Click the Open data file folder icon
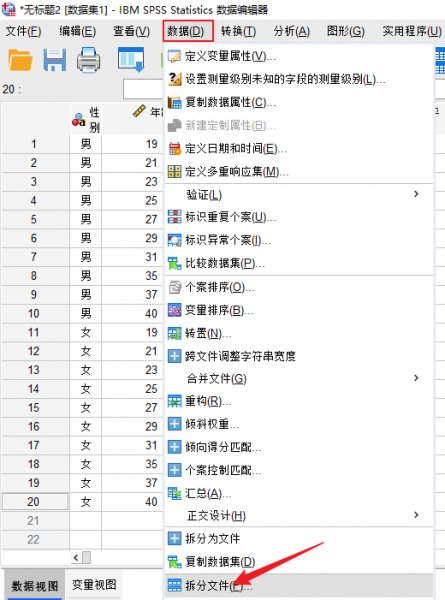The image size is (445, 600). 20,60
